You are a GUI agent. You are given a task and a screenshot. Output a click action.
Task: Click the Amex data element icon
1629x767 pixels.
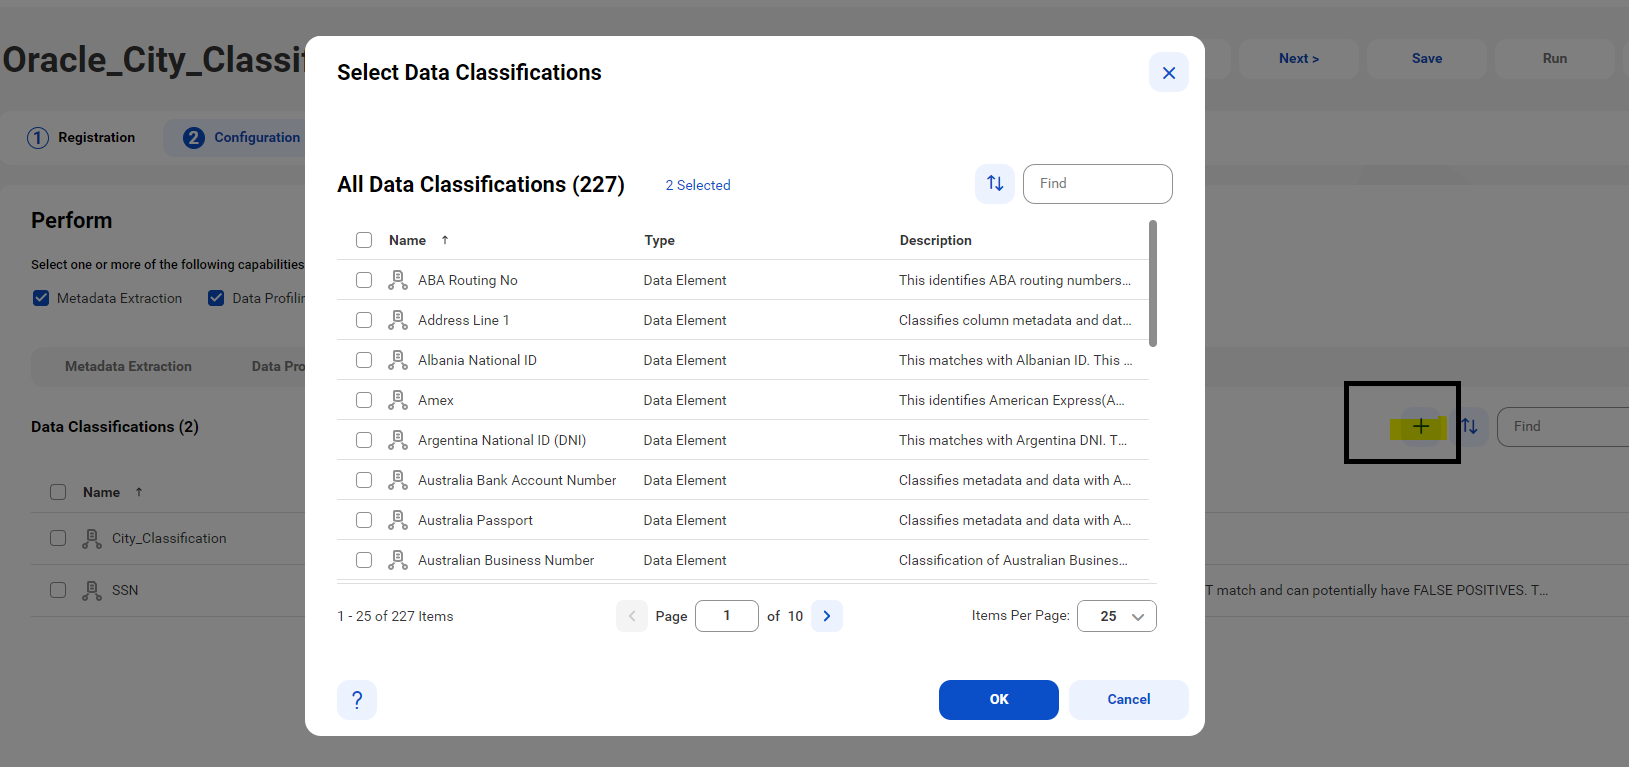pos(398,400)
